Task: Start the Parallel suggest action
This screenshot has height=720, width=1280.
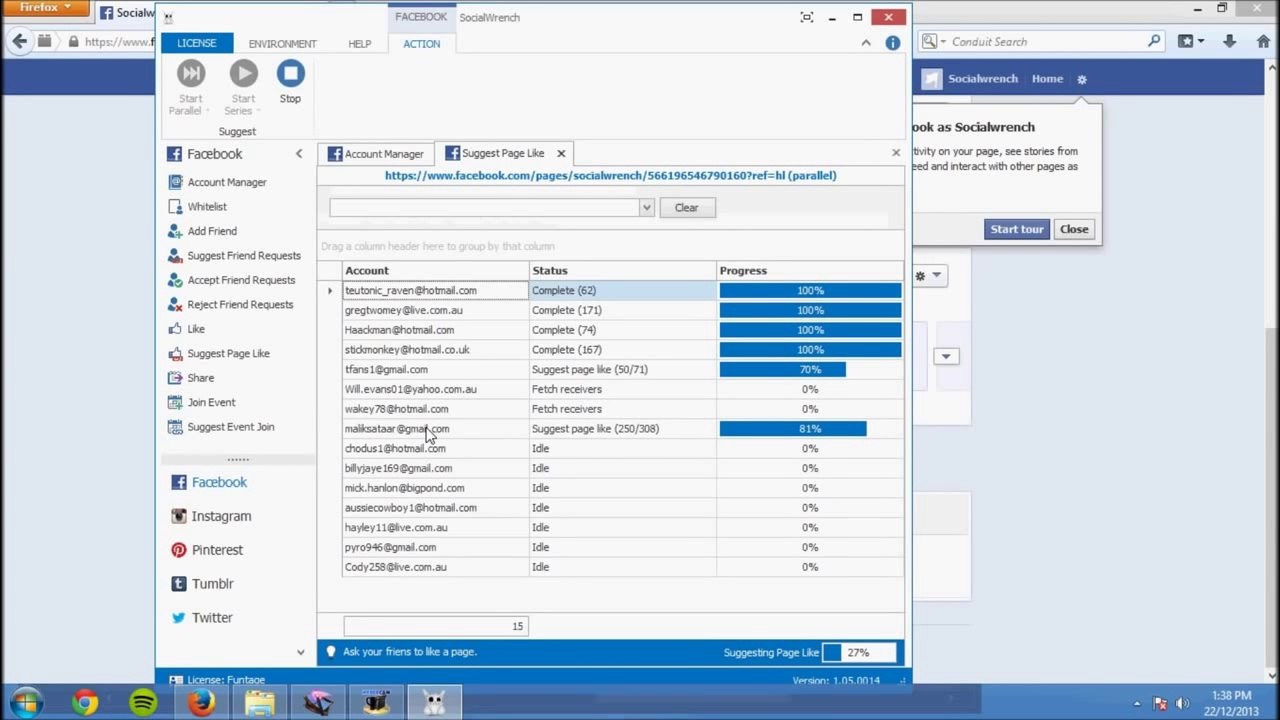Action: 190,87
